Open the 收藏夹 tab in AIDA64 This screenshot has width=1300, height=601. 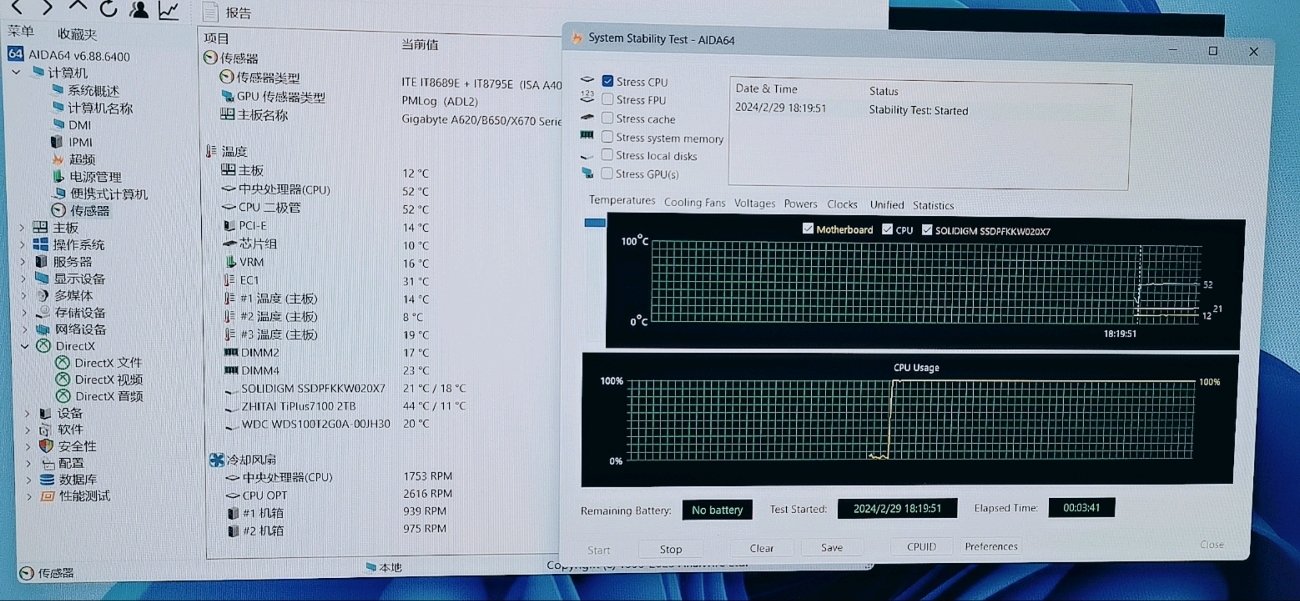pyautogui.click(x=77, y=34)
